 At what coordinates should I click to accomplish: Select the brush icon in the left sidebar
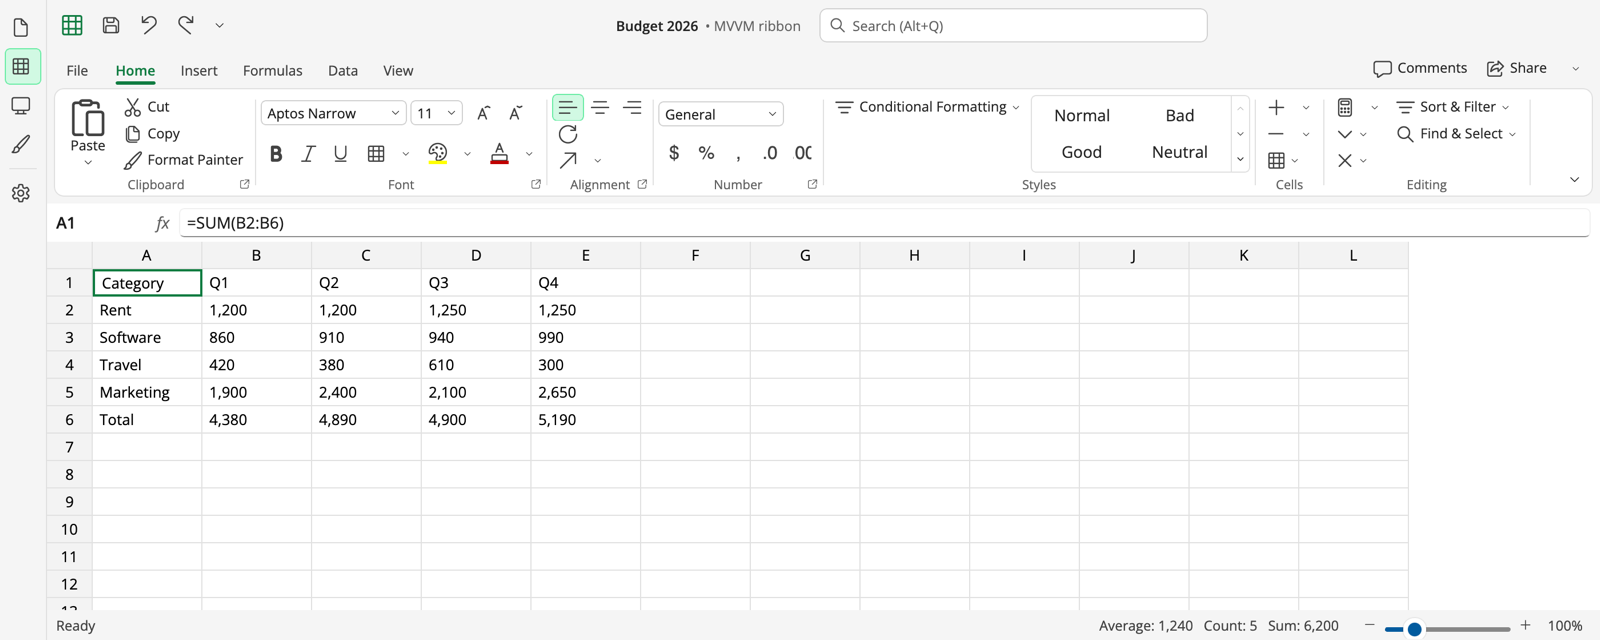pyautogui.click(x=21, y=145)
